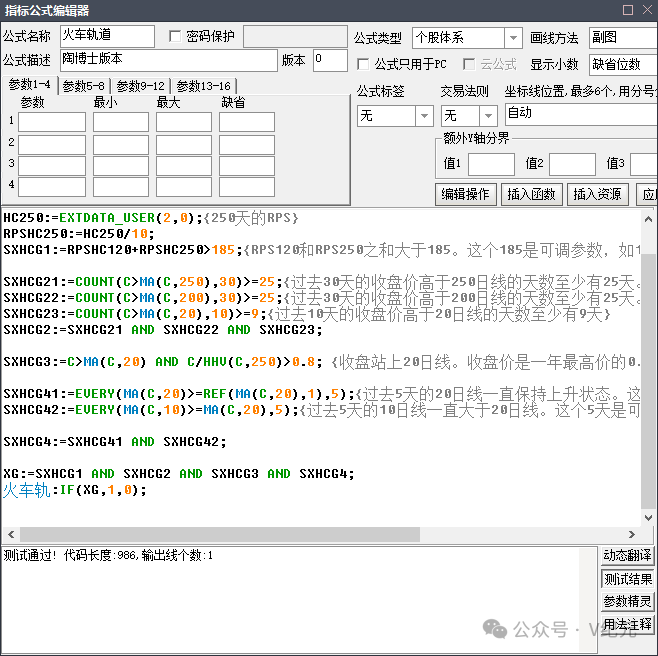Screen dimensions: 658x656
Task: Click the HC250:=EXTDATA_USER code line
Action: (151, 218)
